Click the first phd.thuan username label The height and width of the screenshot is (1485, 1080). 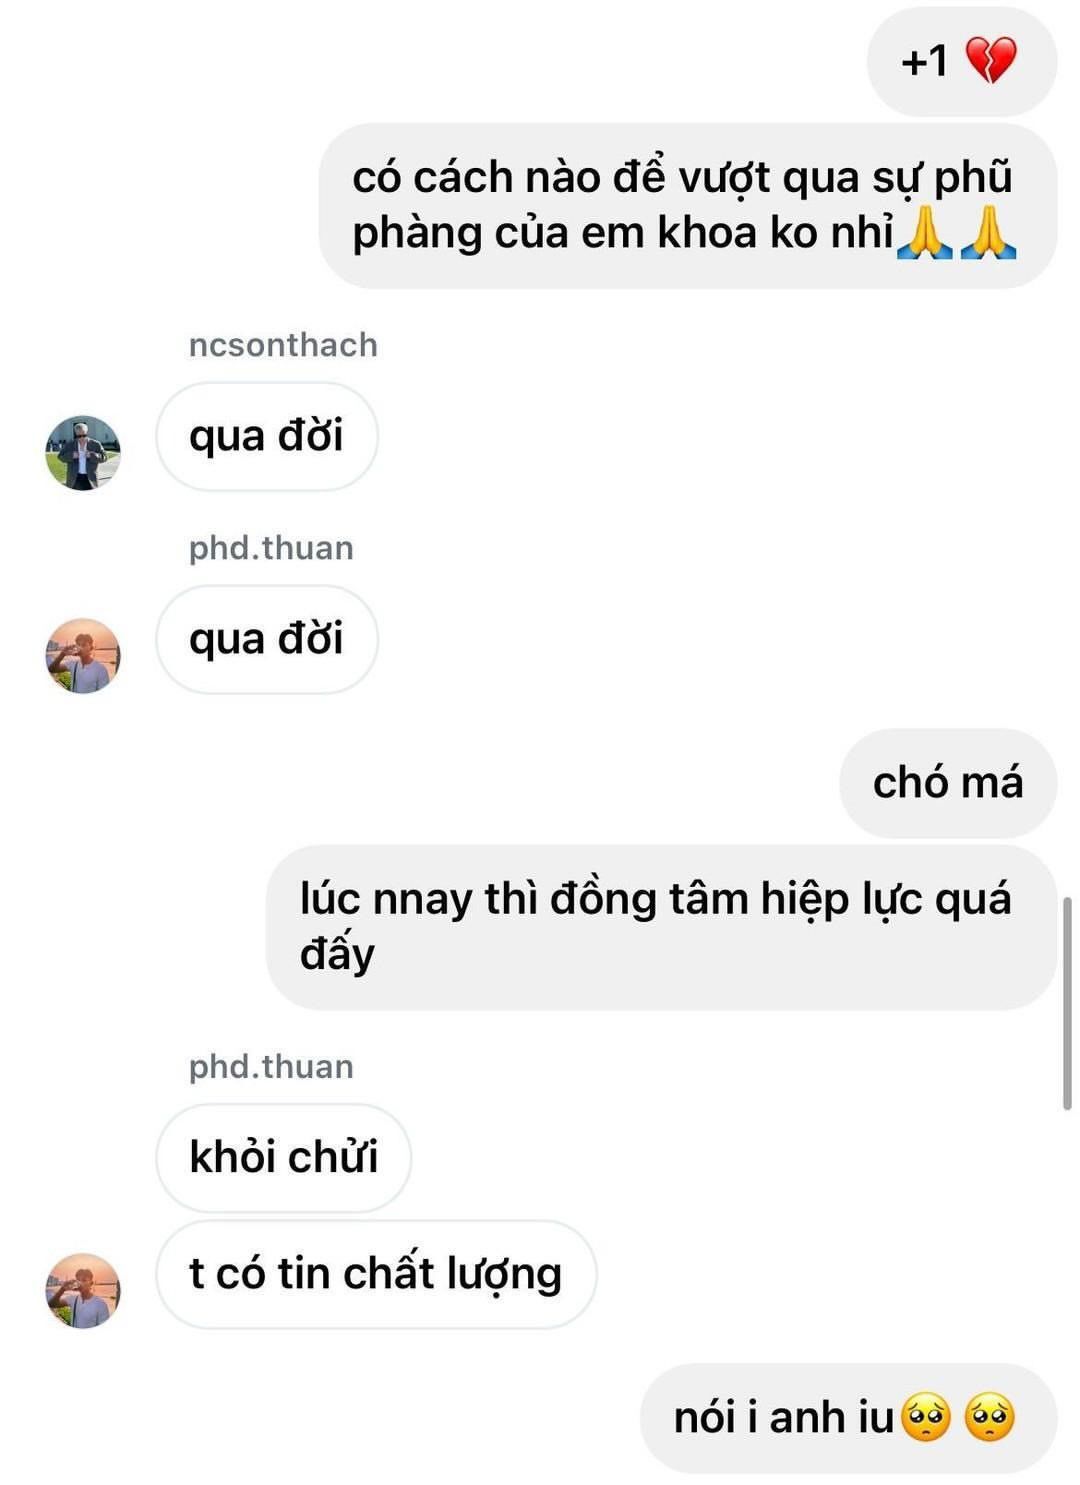pyautogui.click(x=271, y=548)
